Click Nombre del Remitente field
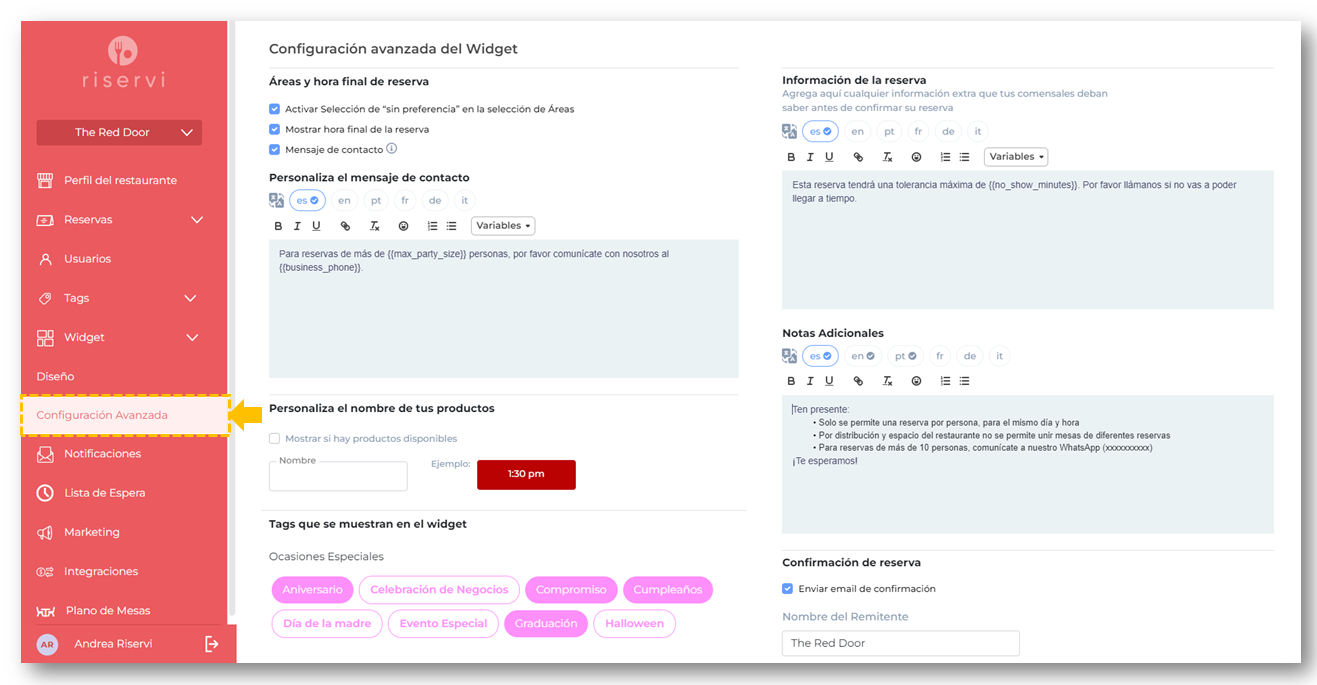Screen dimensions: 1317x685 pos(901,643)
